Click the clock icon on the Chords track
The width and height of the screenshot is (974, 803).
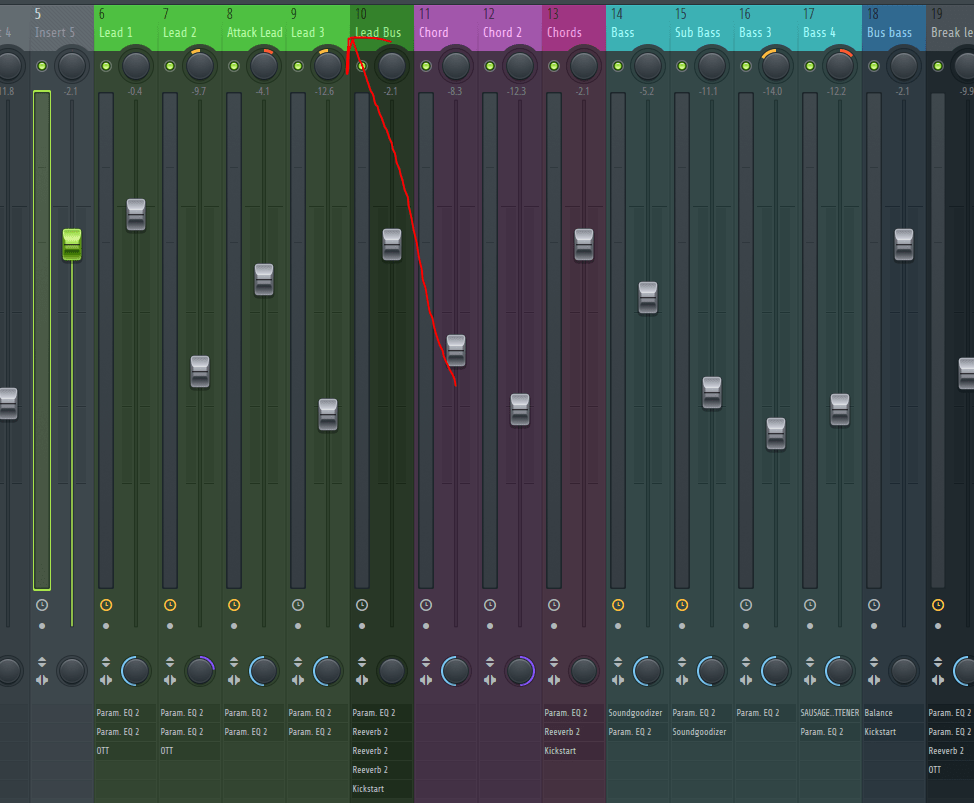[553, 604]
